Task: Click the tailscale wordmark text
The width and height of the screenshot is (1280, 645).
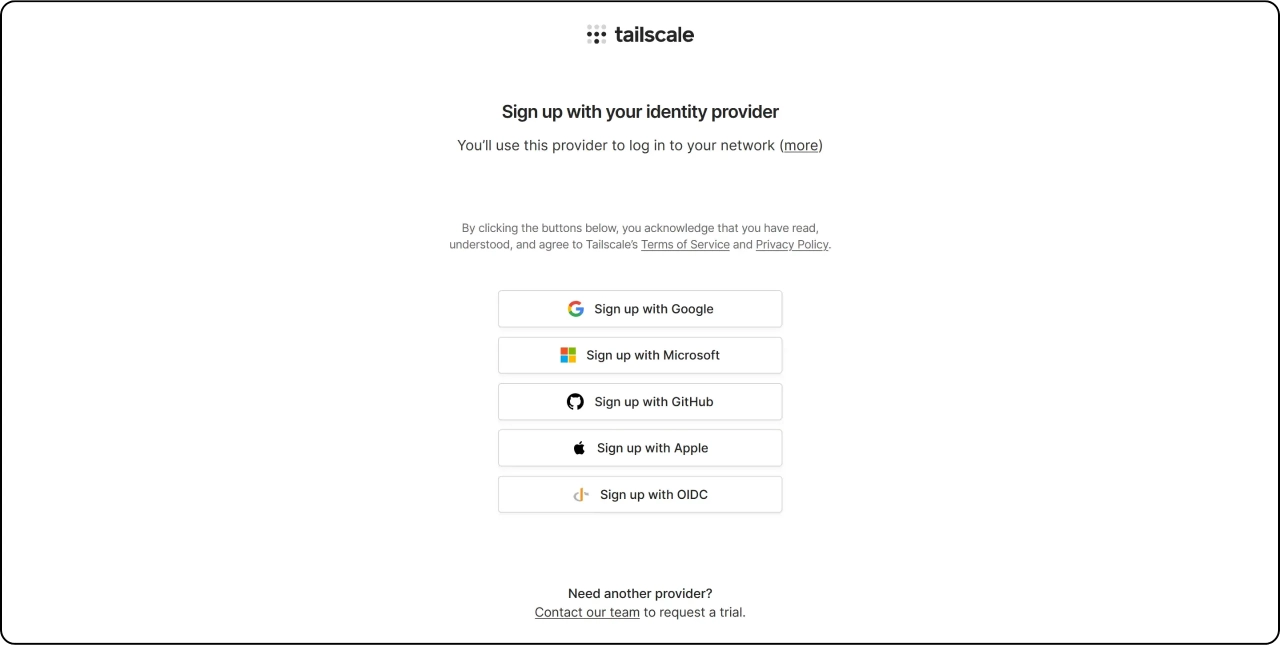Action: [x=654, y=35]
